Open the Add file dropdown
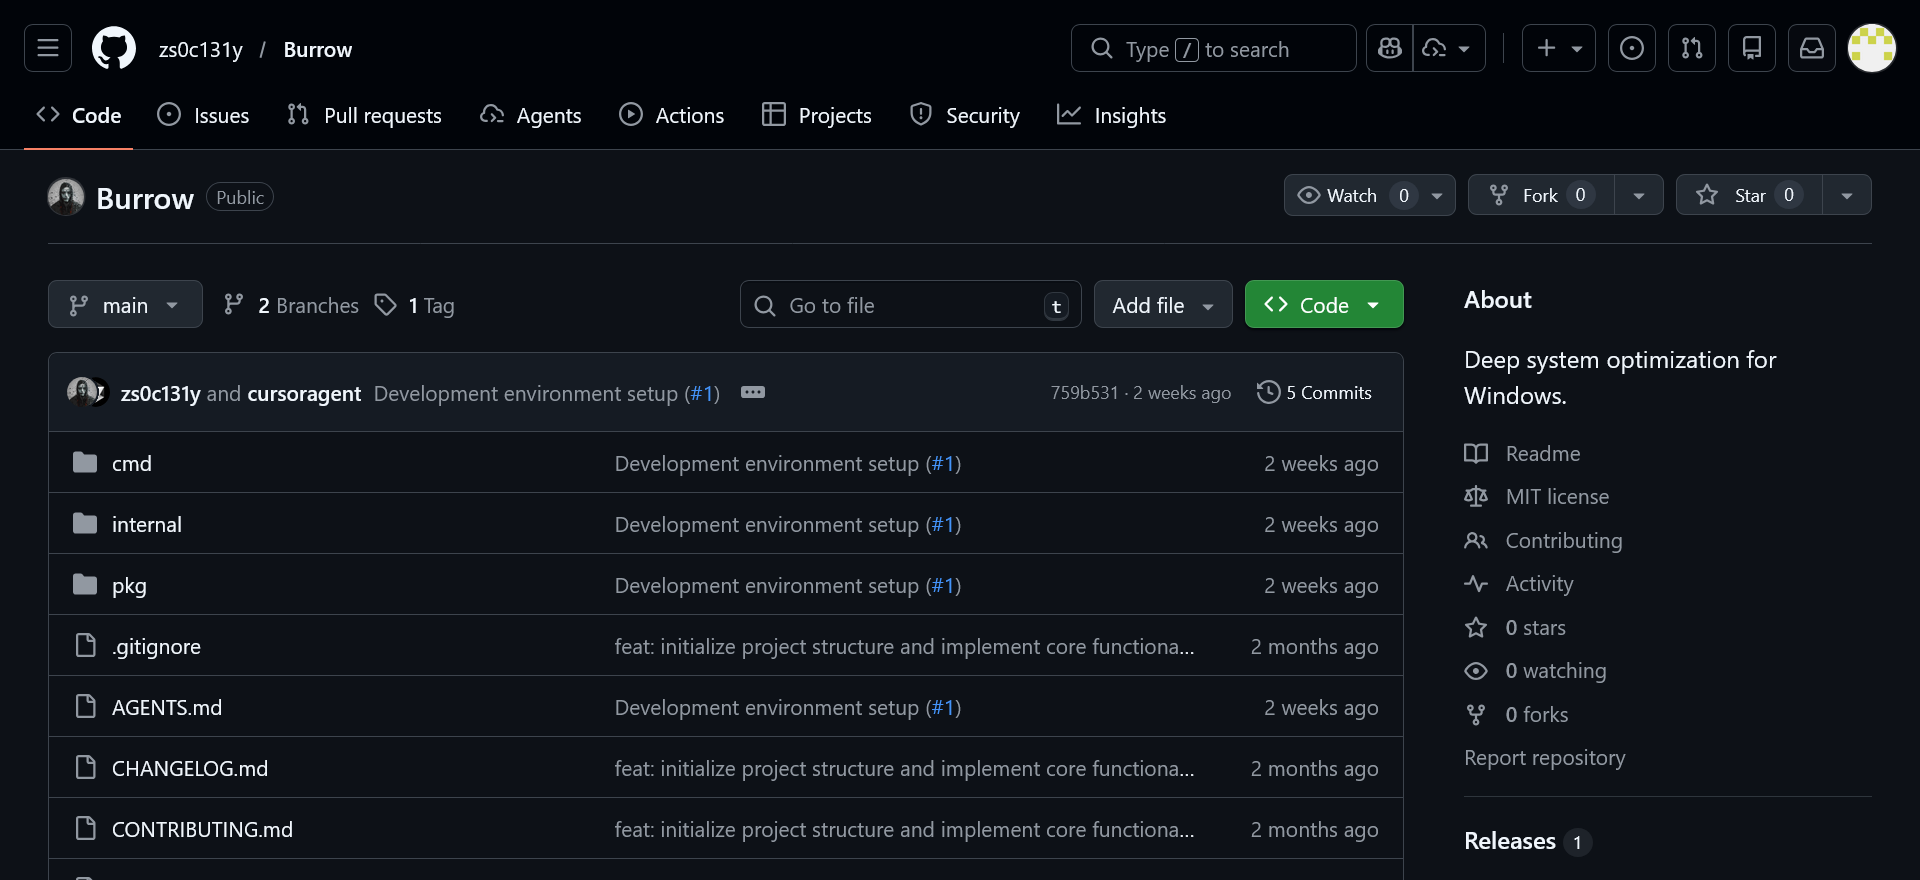The width and height of the screenshot is (1920, 880). pyautogui.click(x=1162, y=305)
